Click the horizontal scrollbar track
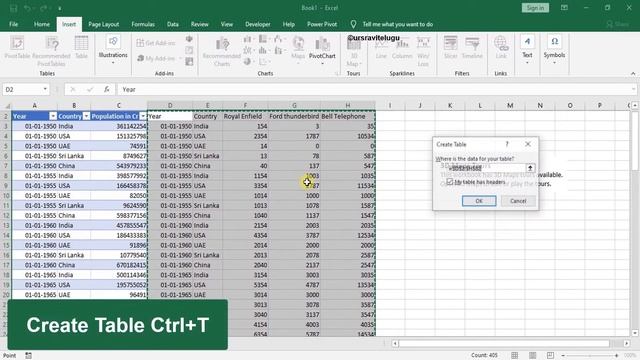The image size is (640, 360). tap(510, 343)
